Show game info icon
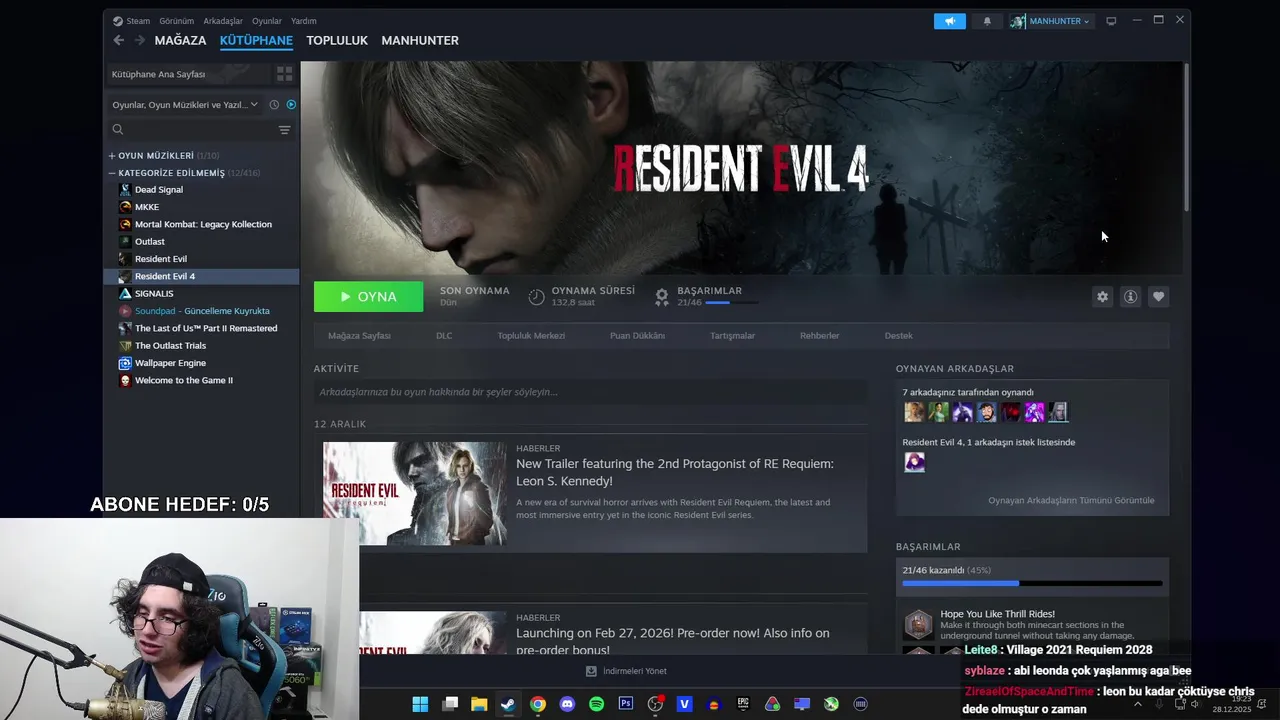Screen dimensions: 1280x720 [1130, 297]
